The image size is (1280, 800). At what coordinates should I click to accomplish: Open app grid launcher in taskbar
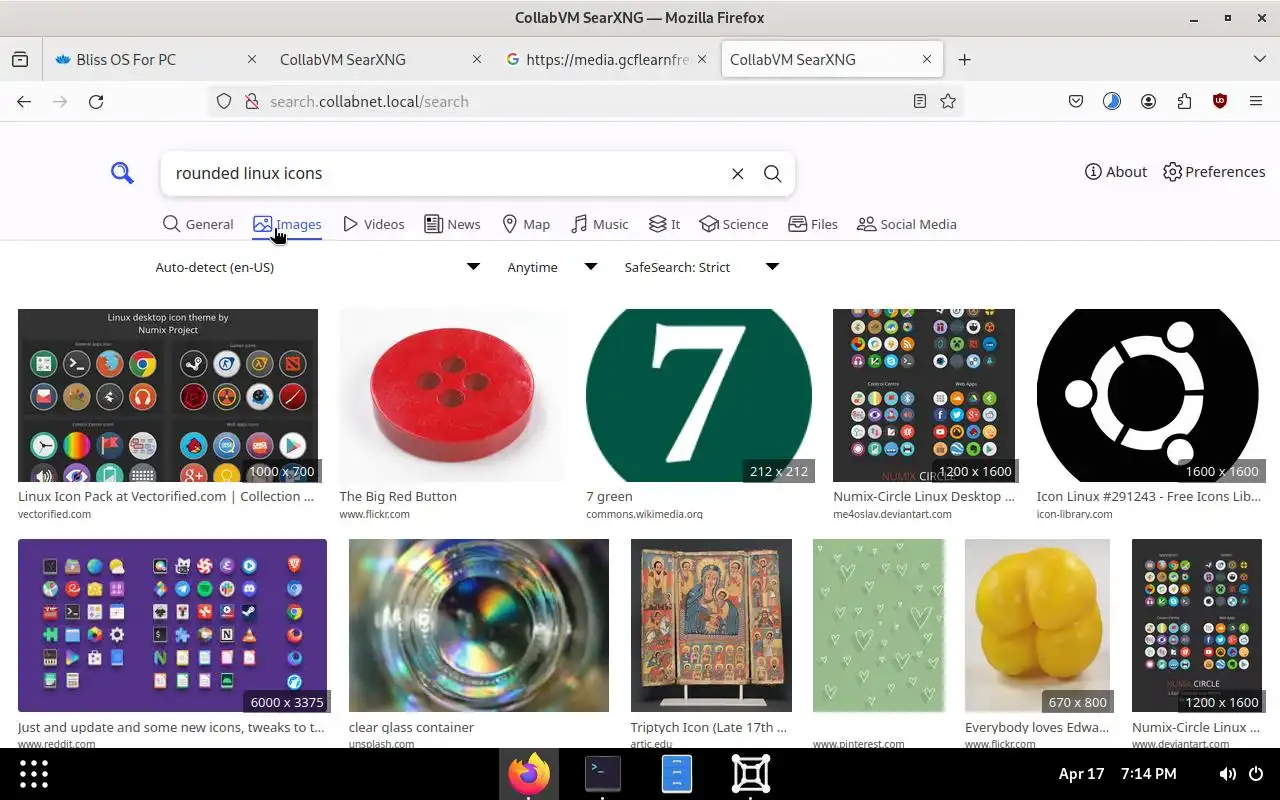point(34,773)
